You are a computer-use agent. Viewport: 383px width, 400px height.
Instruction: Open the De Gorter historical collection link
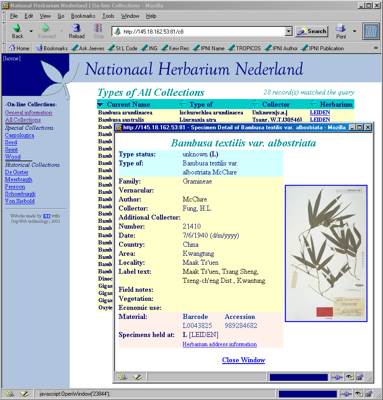tap(16, 172)
